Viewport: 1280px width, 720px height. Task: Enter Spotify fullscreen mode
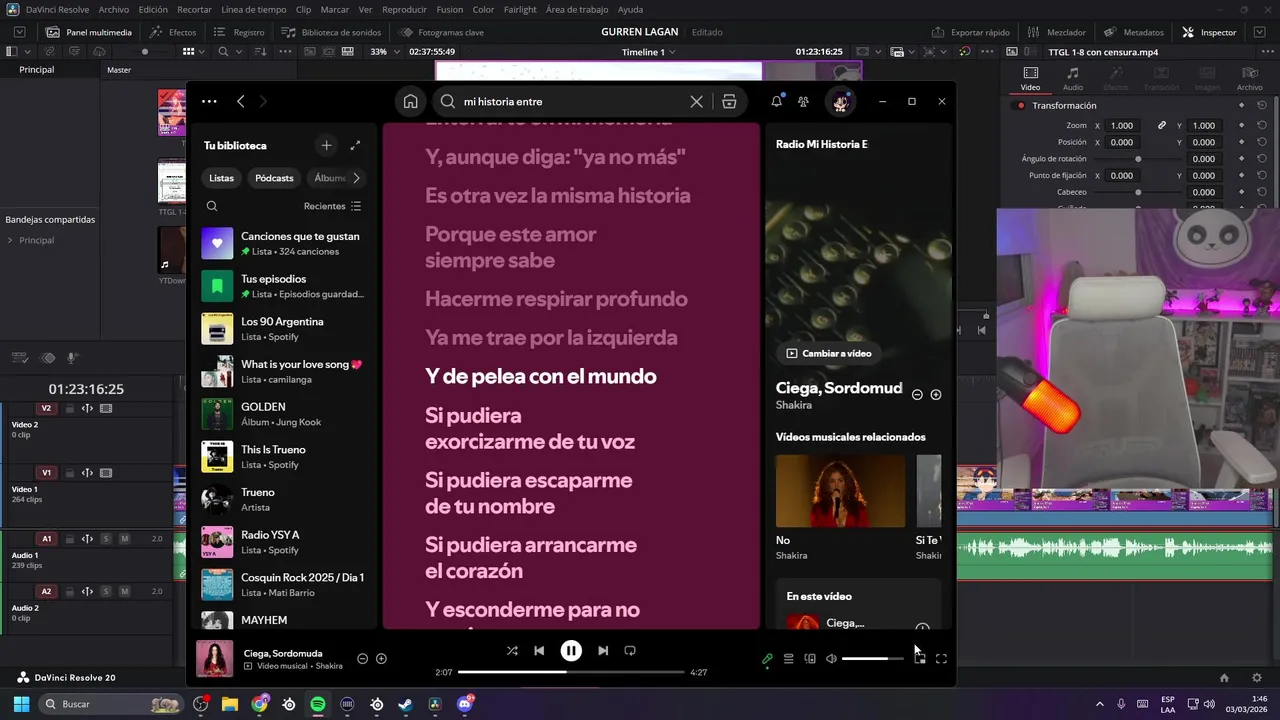(x=941, y=659)
